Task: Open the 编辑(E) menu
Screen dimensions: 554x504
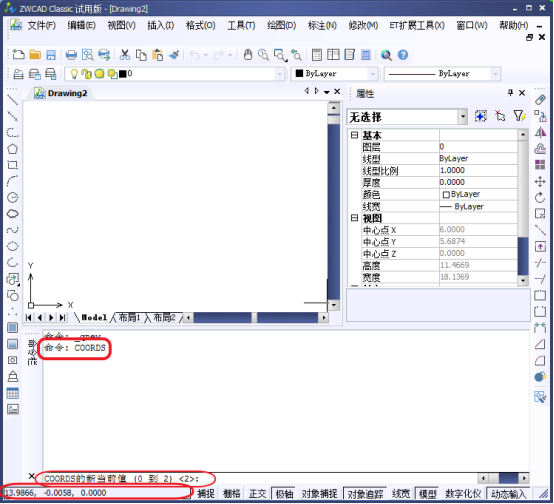Action: click(x=82, y=25)
